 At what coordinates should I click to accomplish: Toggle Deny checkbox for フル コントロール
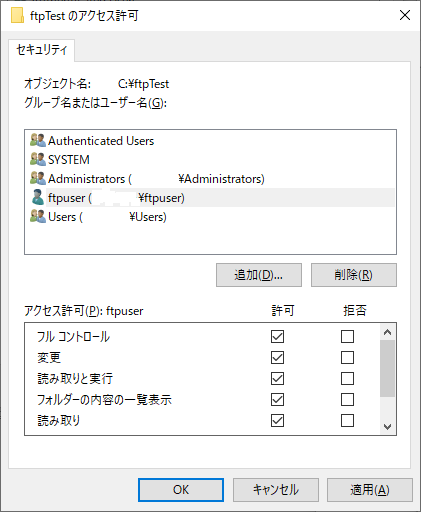[347, 336]
